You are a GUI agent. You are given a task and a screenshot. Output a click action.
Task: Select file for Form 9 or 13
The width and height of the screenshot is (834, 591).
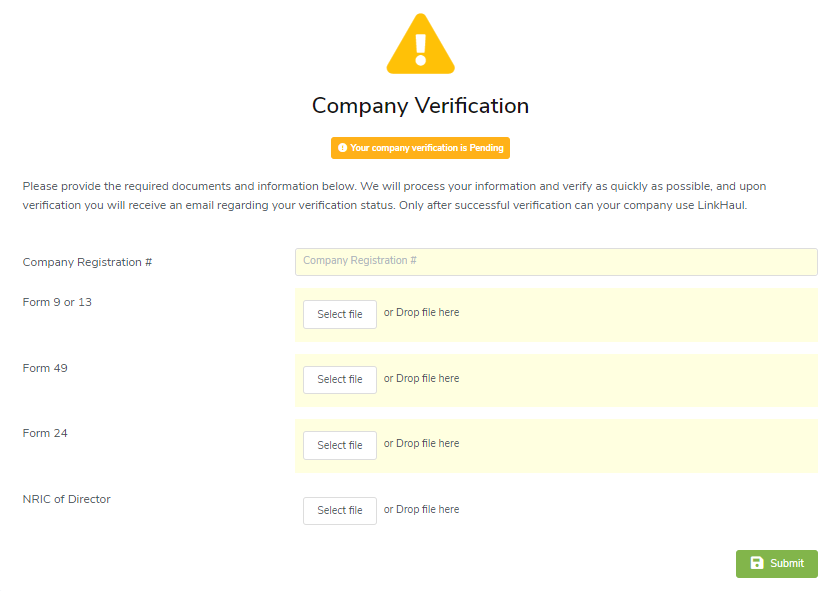click(x=339, y=314)
